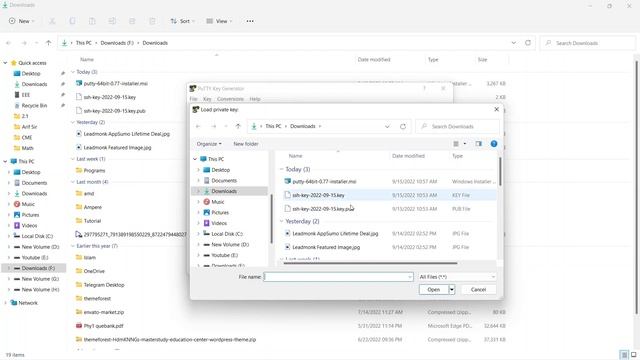This screenshot has width=640, height=360.
Task: Open the Conversions menu in PuTTY Key Generator
Action: tap(230, 99)
